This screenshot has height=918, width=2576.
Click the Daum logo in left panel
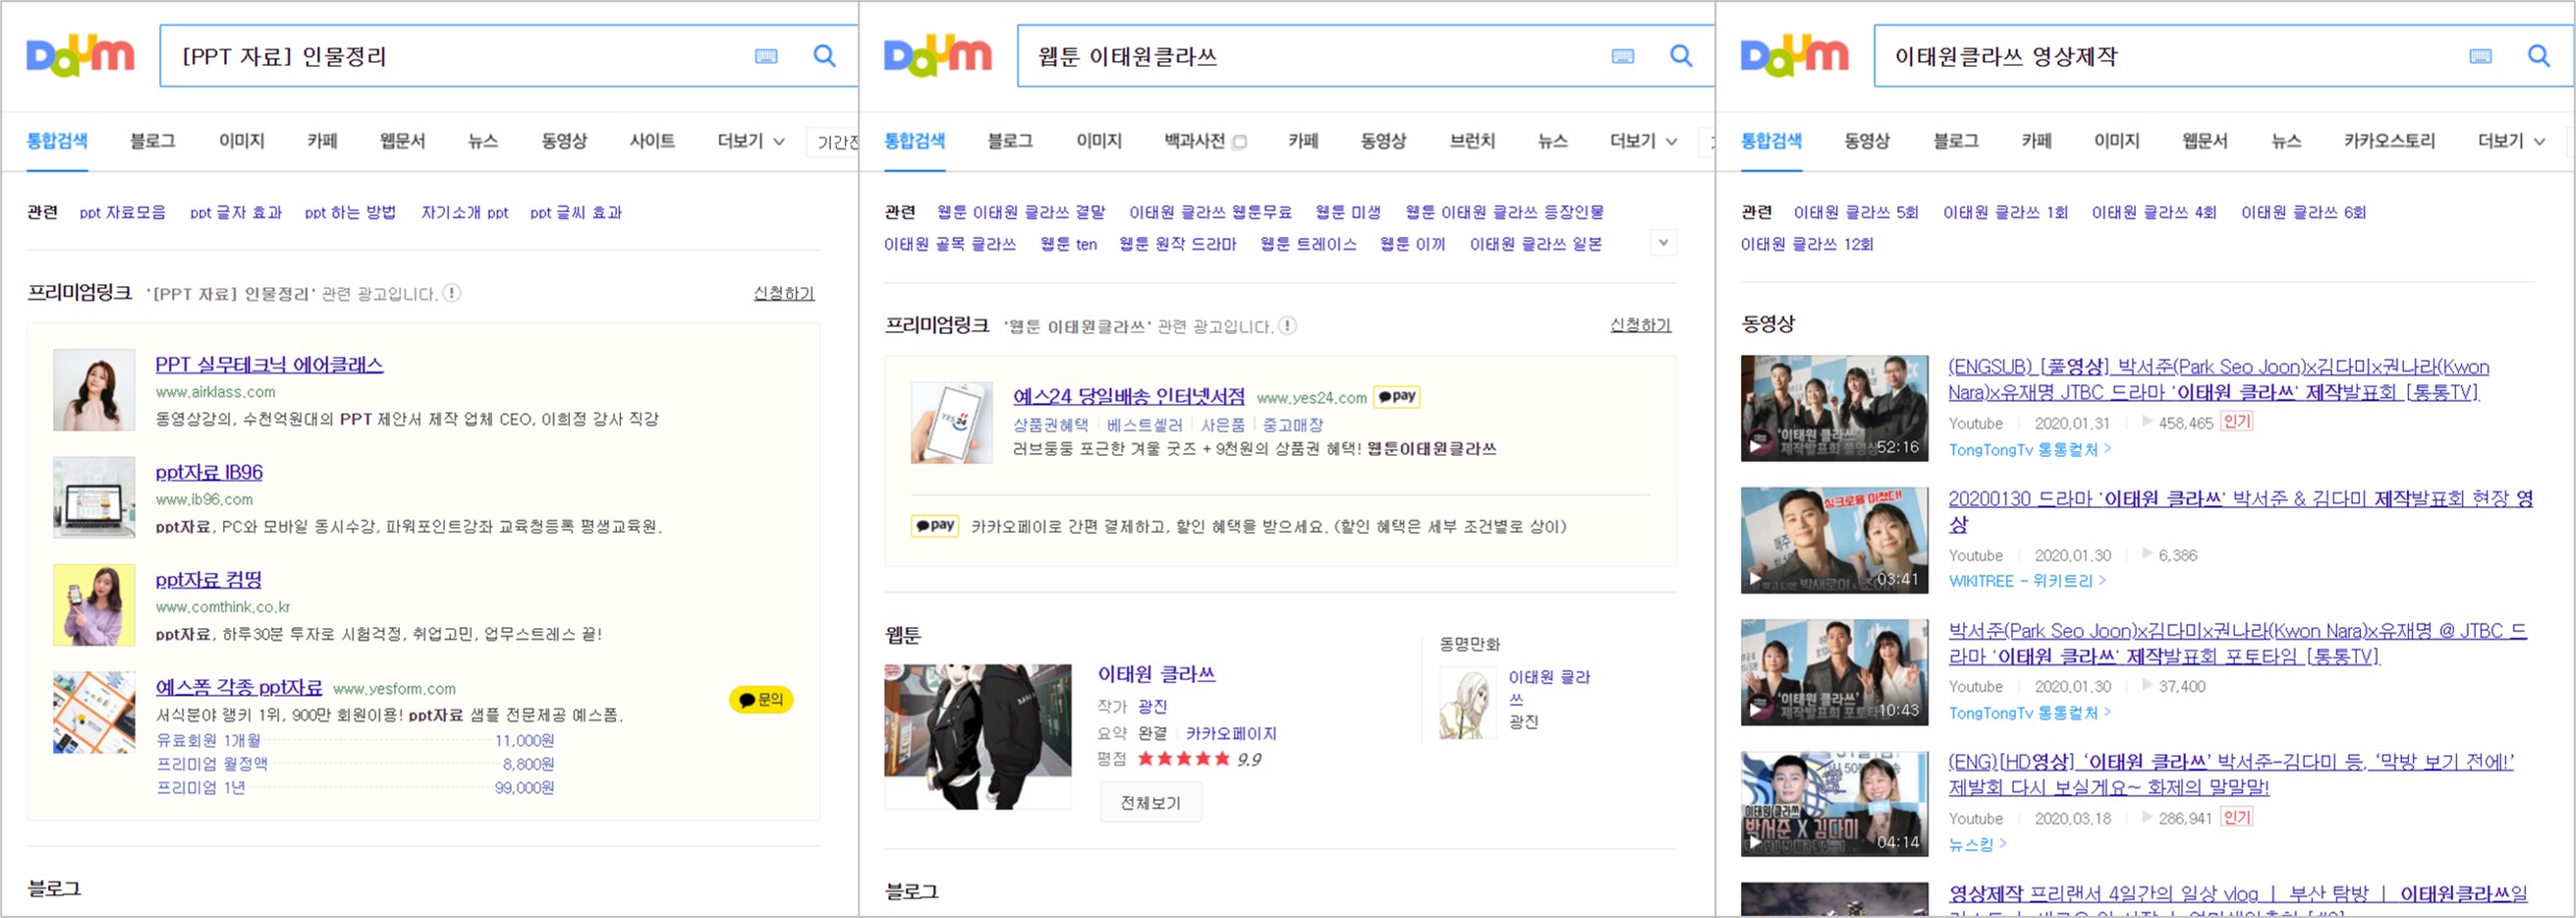click(x=80, y=55)
